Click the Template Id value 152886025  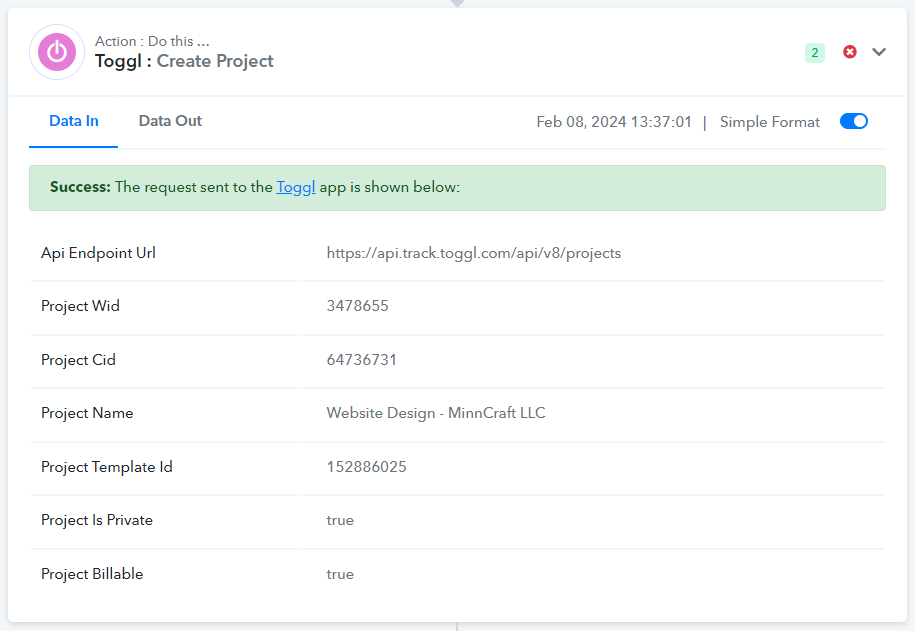(366, 466)
